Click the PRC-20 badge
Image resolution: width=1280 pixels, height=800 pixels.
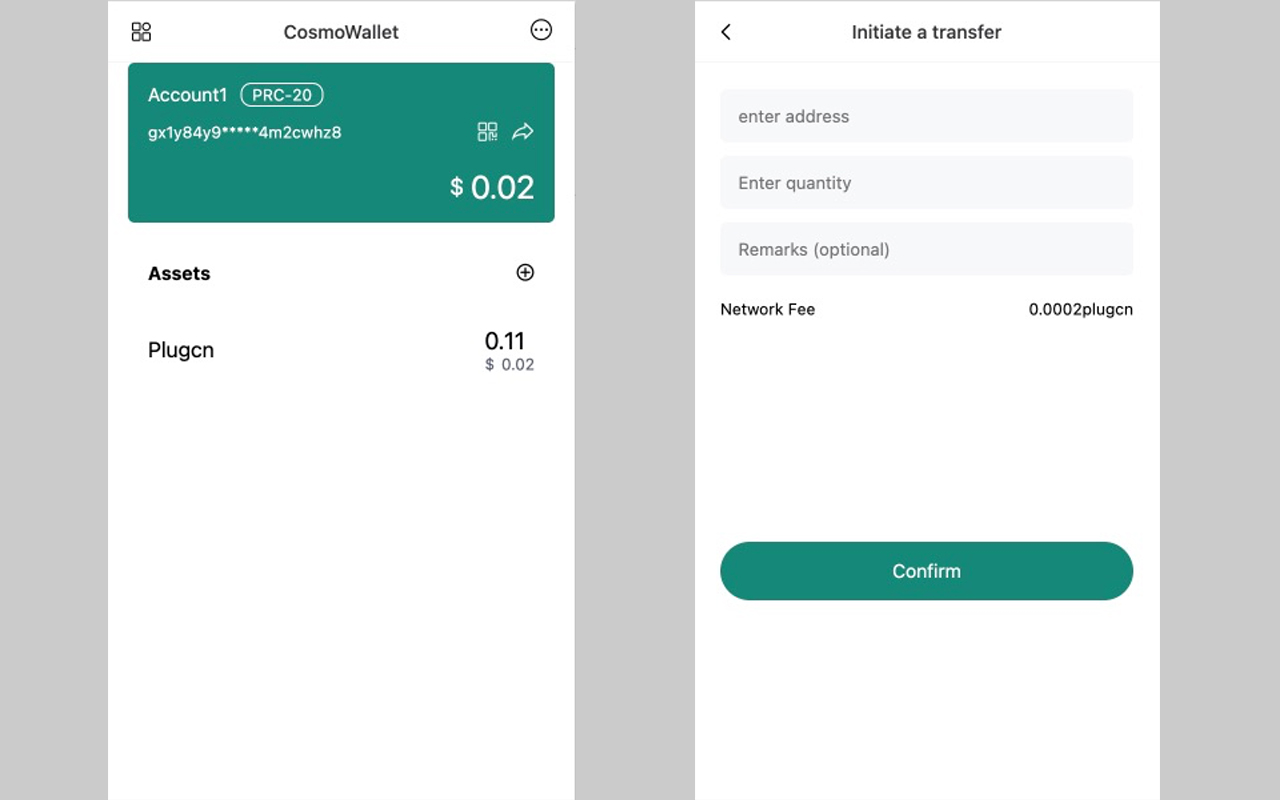(x=282, y=95)
